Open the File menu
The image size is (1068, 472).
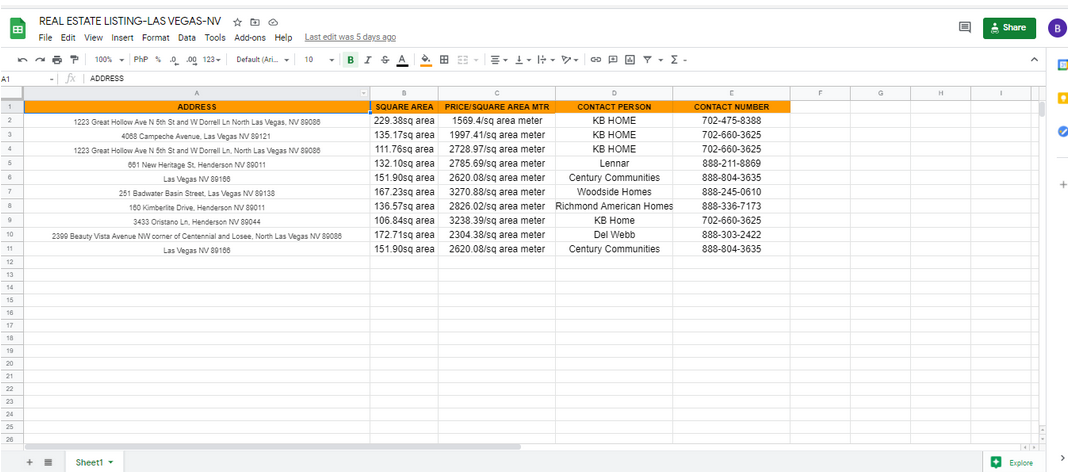46,37
